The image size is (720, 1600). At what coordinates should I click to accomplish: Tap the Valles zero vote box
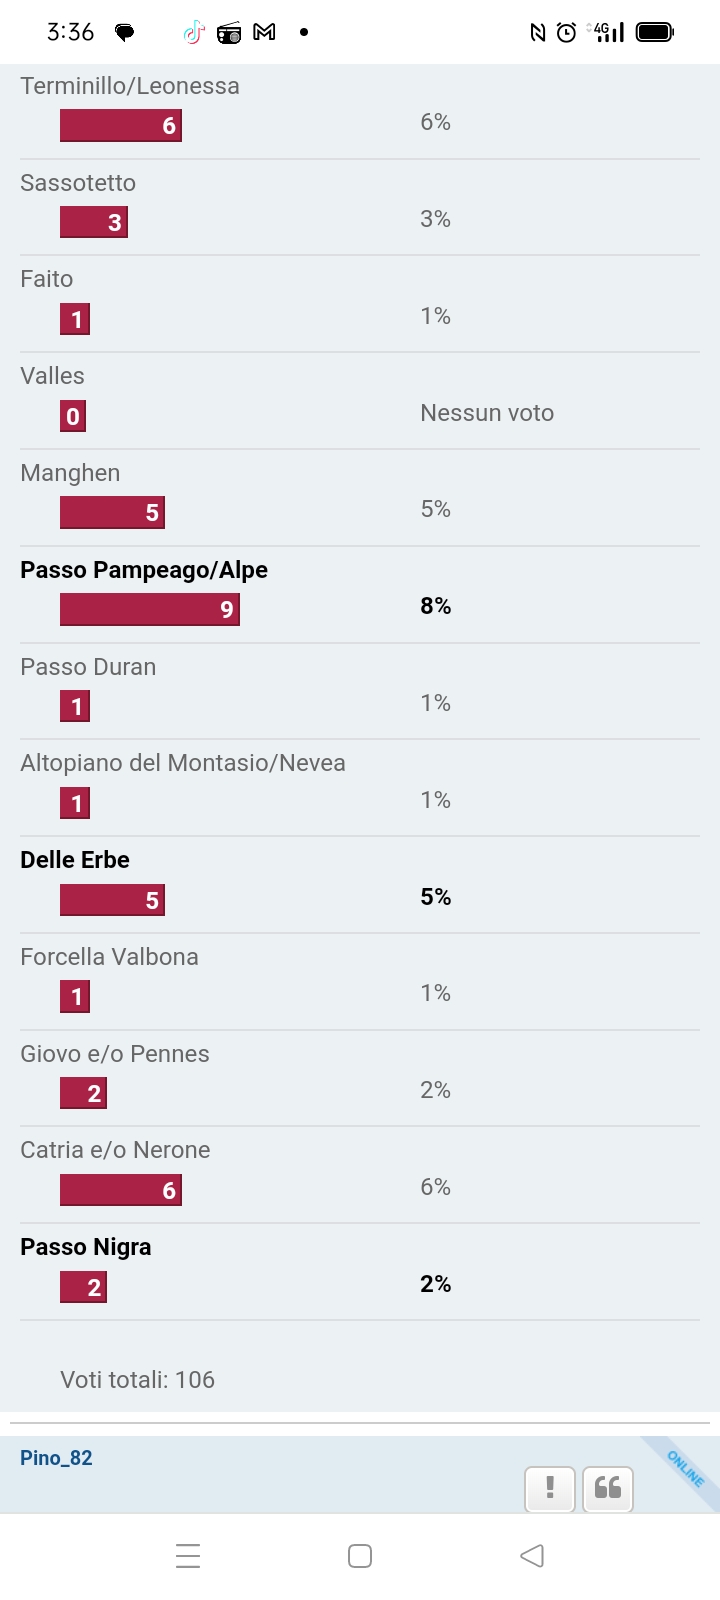73,416
